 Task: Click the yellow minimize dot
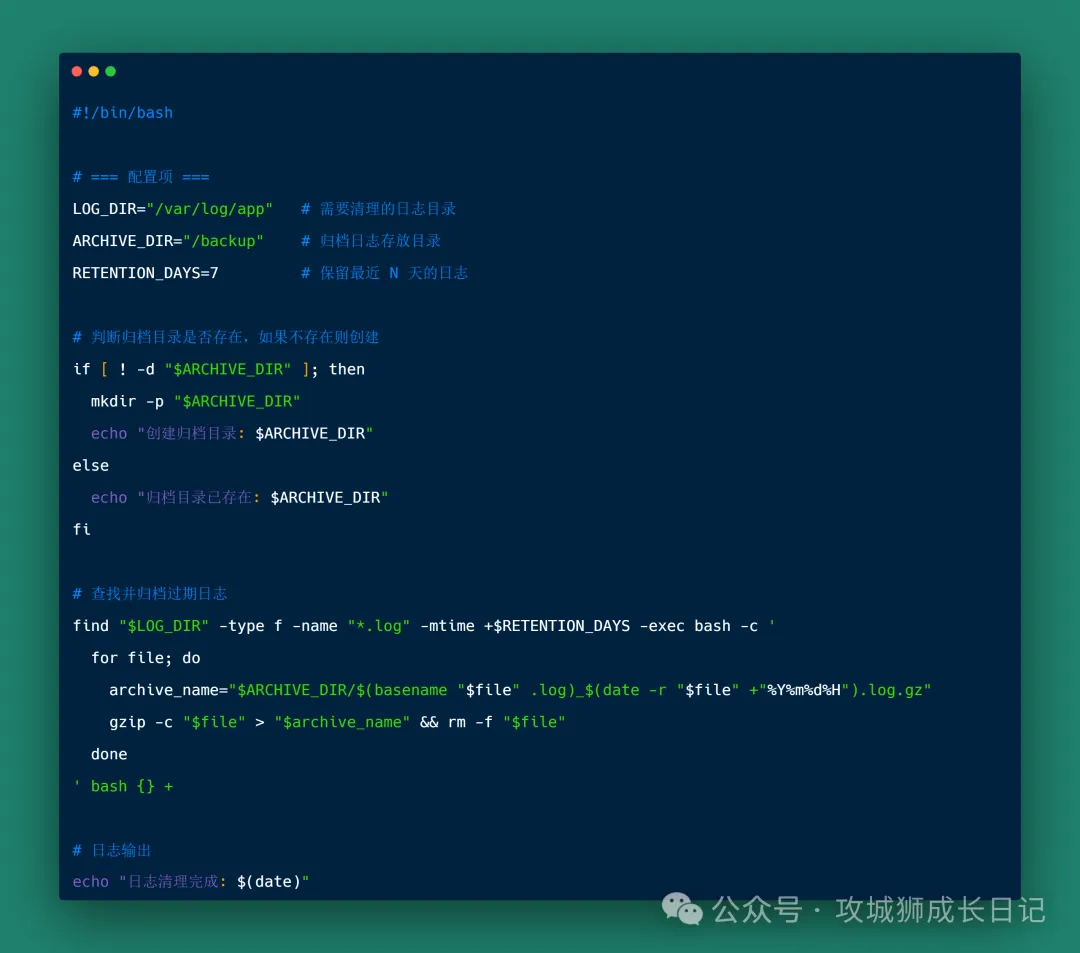coord(94,71)
